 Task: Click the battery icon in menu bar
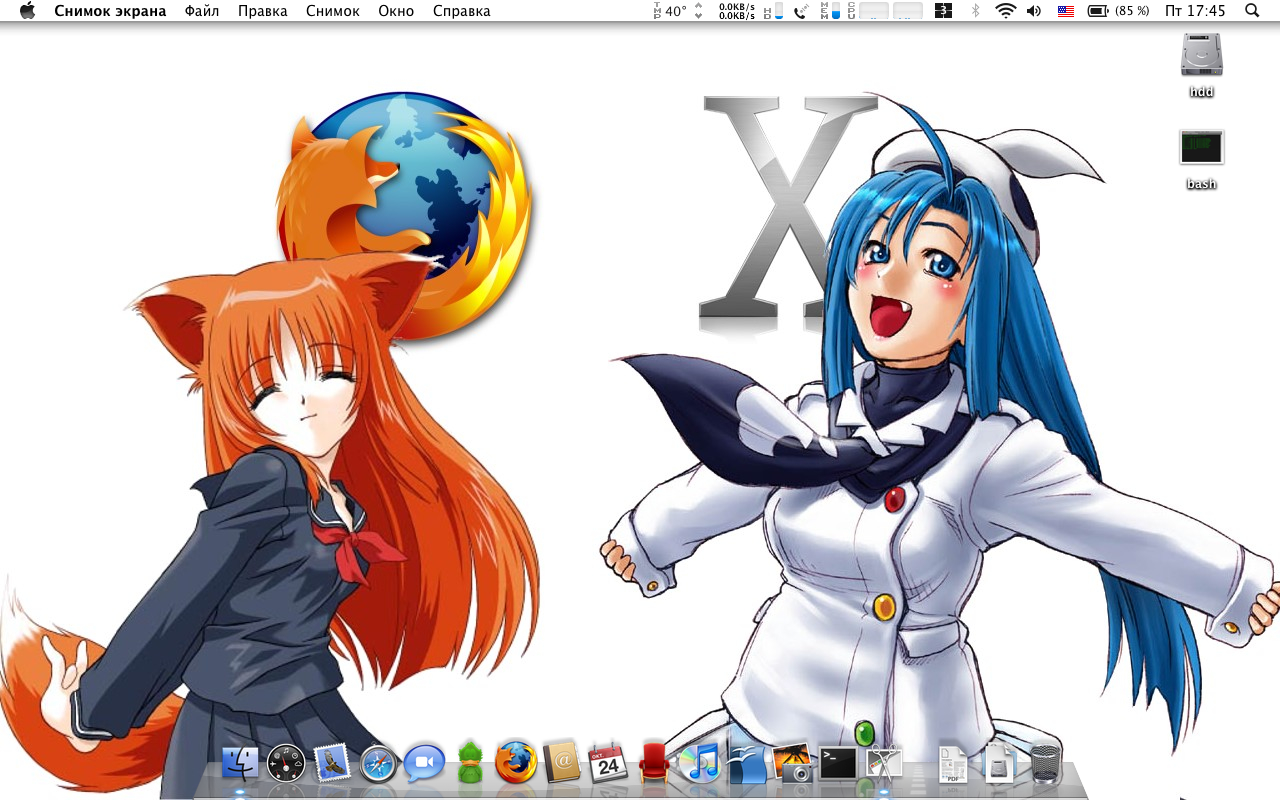(1098, 11)
